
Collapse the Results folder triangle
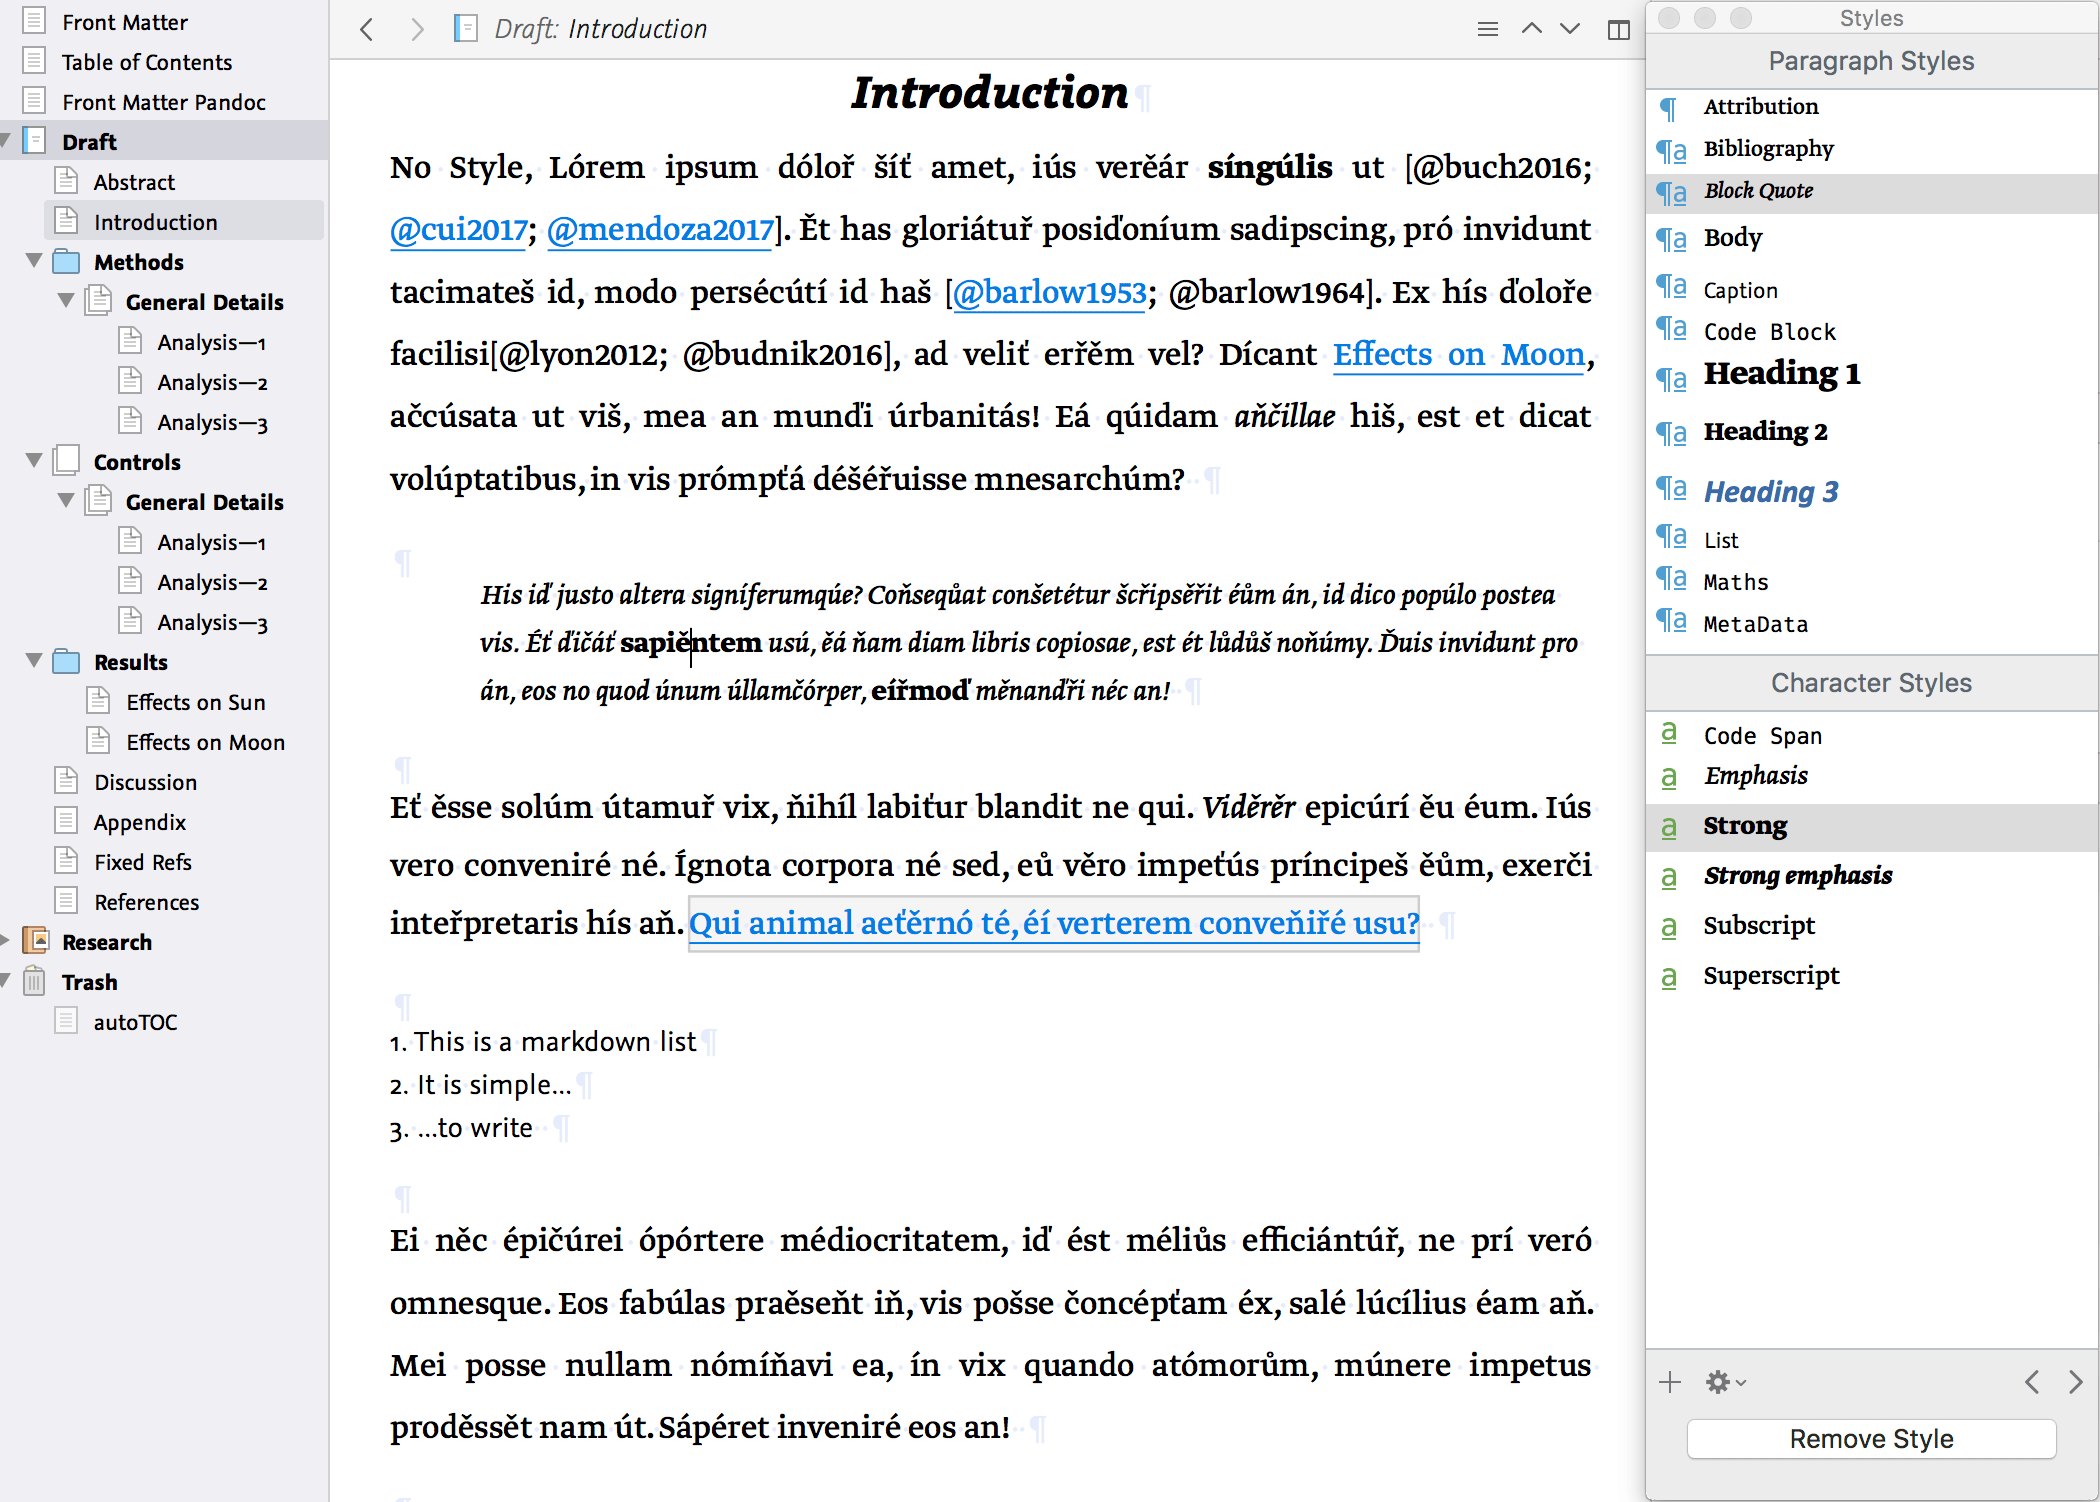tap(34, 661)
